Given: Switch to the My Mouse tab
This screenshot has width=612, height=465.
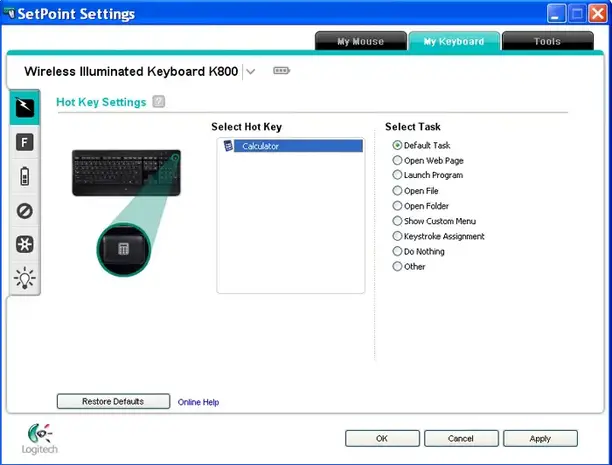Looking at the screenshot, I should pos(361,41).
